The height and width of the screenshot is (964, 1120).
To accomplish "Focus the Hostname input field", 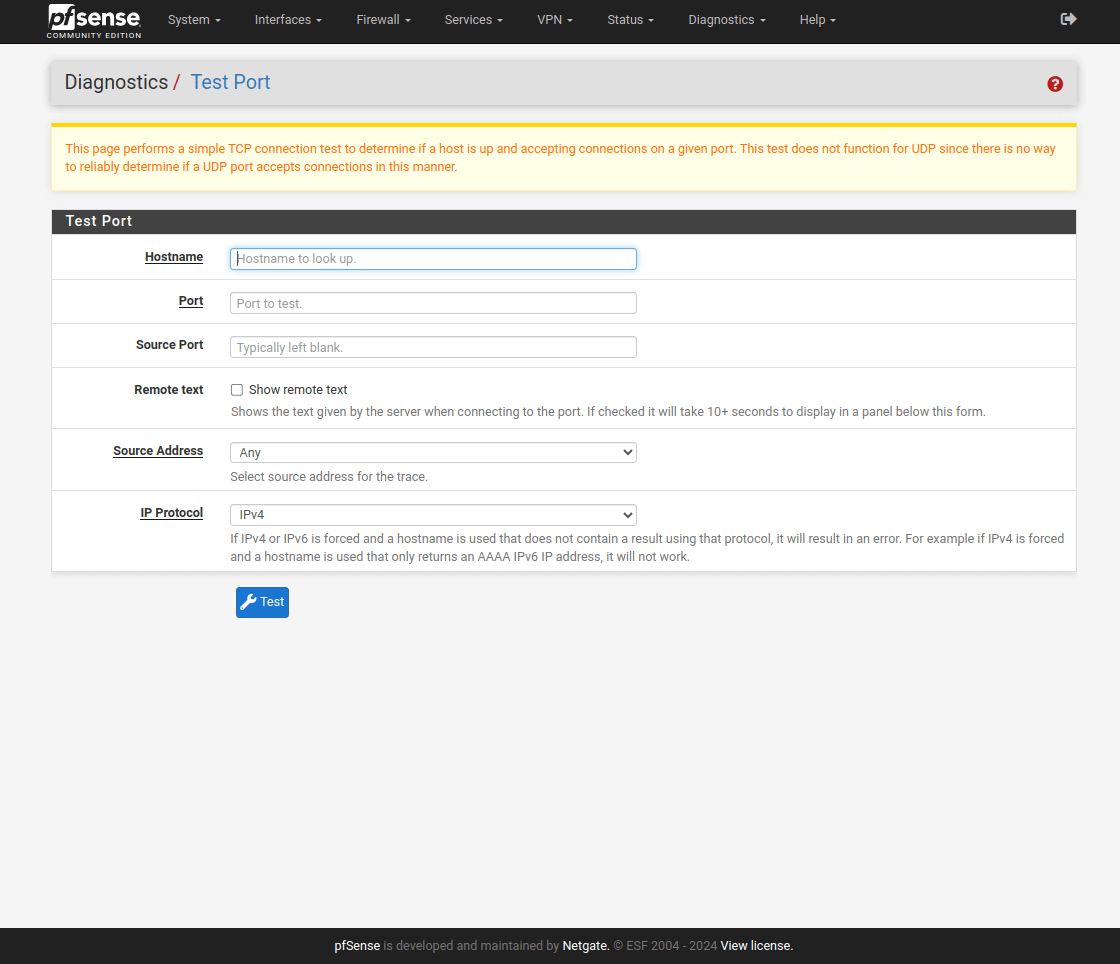I will click(433, 259).
